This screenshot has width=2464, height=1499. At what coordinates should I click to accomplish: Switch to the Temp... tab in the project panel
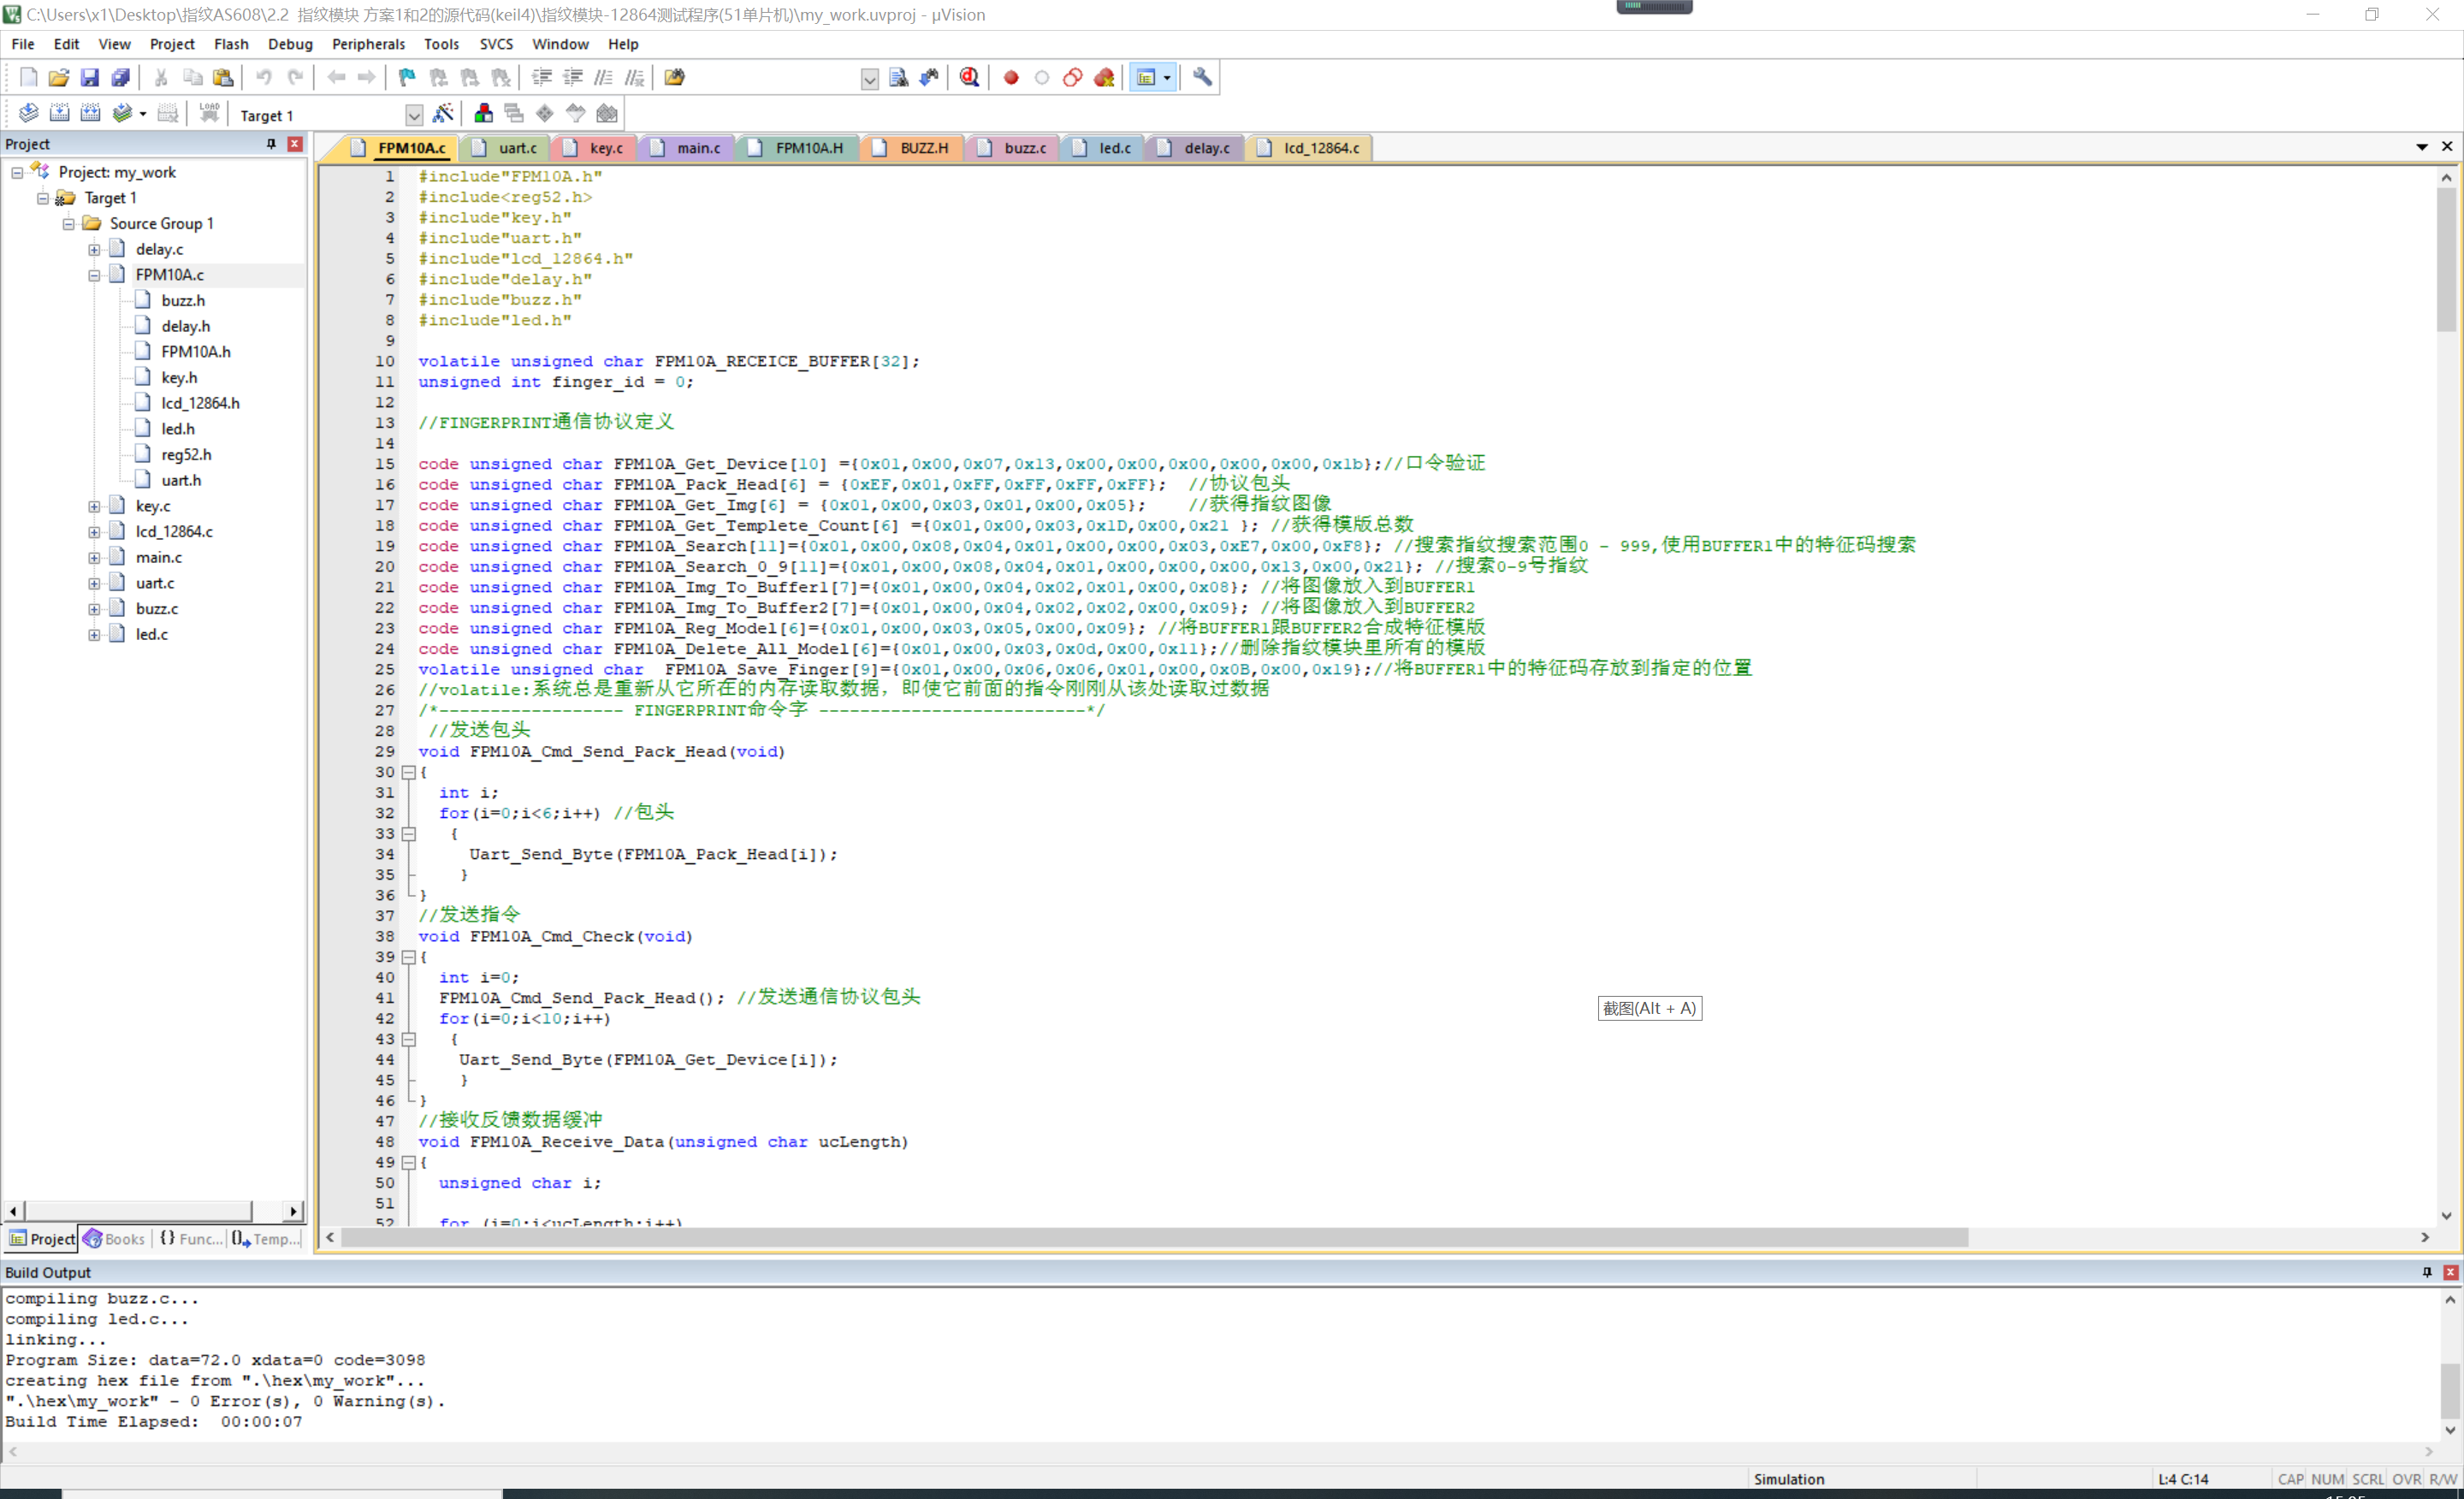coord(266,1239)
